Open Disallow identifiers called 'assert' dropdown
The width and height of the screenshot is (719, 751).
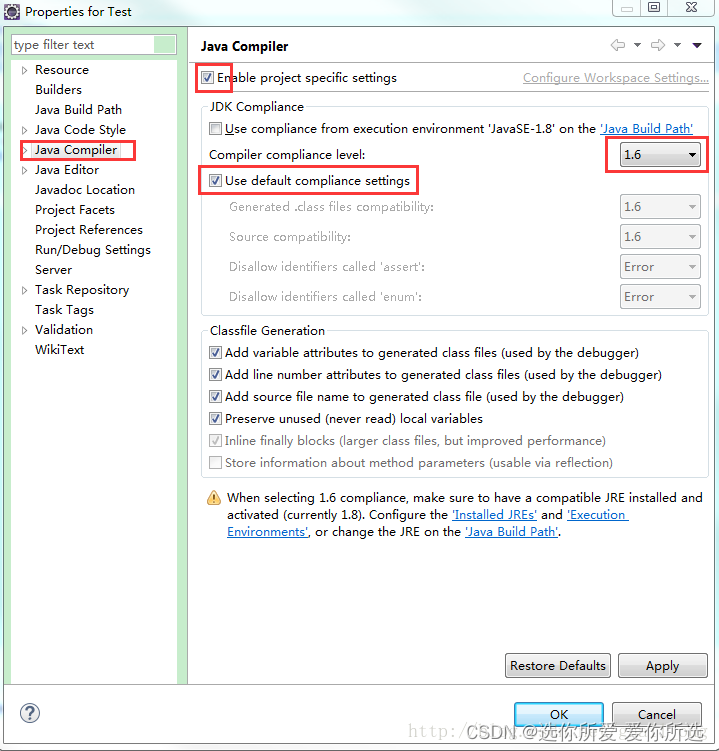(660, 267)
